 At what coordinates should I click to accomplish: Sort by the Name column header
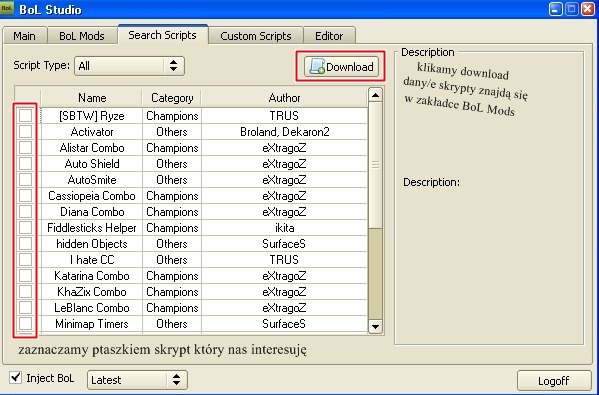(92, 98)
